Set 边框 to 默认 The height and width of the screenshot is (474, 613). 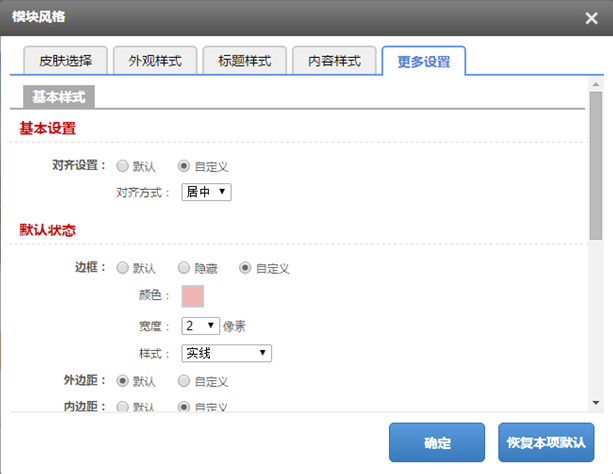123,268
